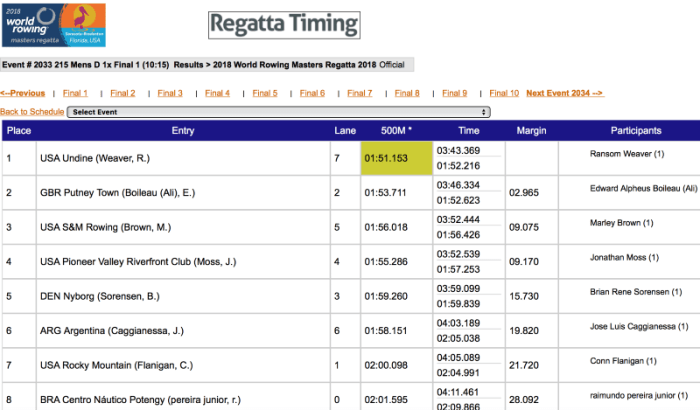The height and width of the screenshot is (410, 700).
Task: Click the Lane column header
Action: 345,130
